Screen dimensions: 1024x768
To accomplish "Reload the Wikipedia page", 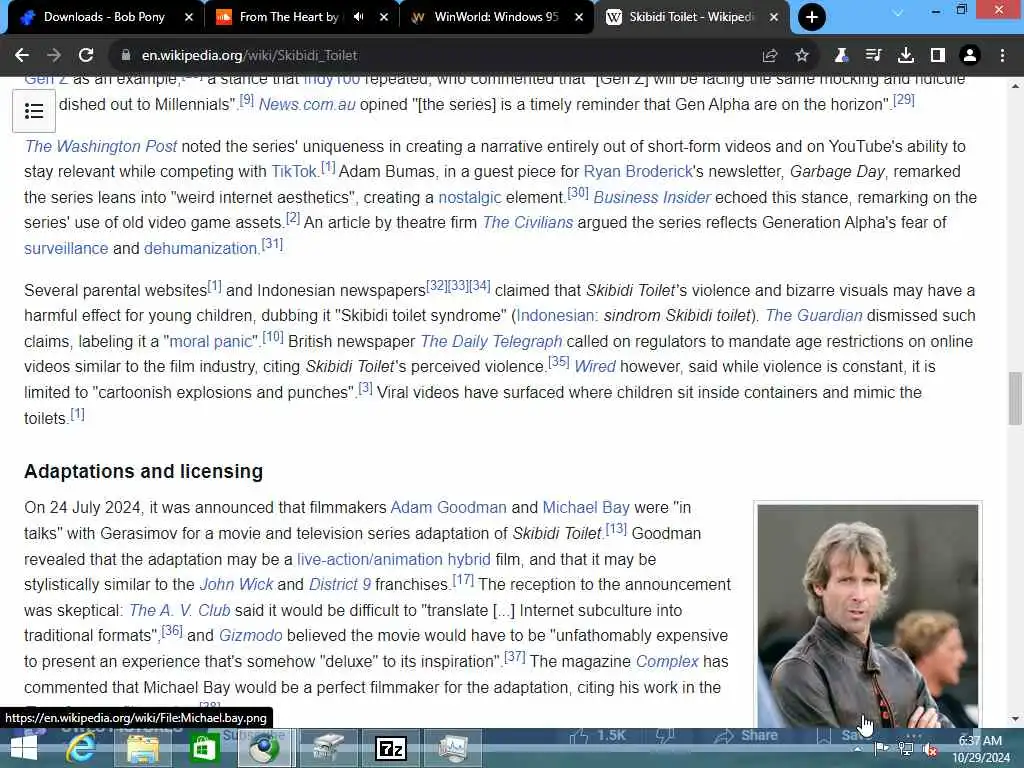I will [86, 56].
